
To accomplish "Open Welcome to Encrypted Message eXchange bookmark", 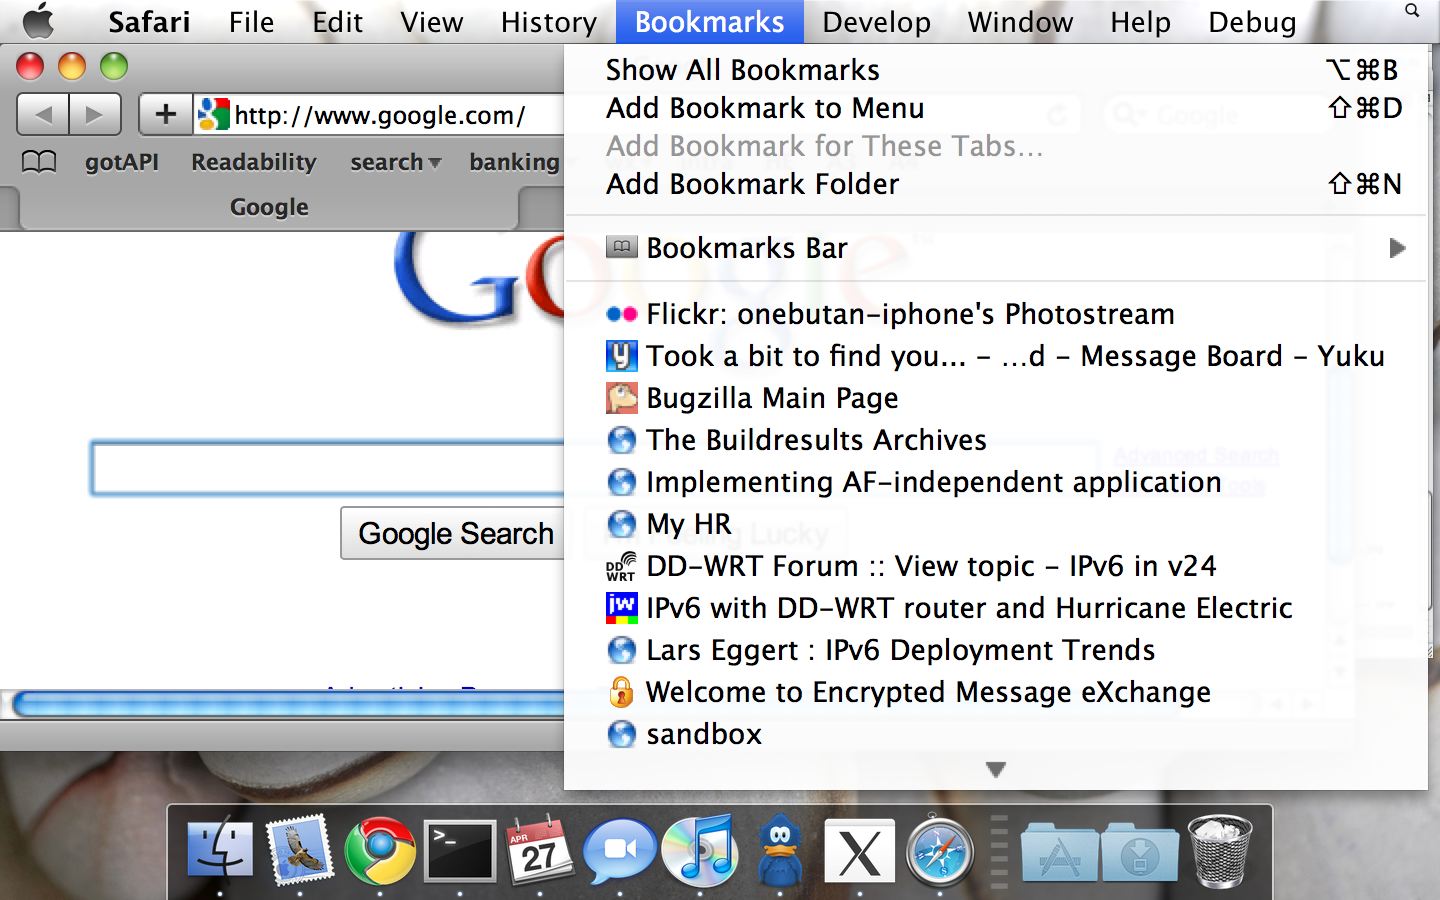I will pyautogui.click(x=996, y=692).
